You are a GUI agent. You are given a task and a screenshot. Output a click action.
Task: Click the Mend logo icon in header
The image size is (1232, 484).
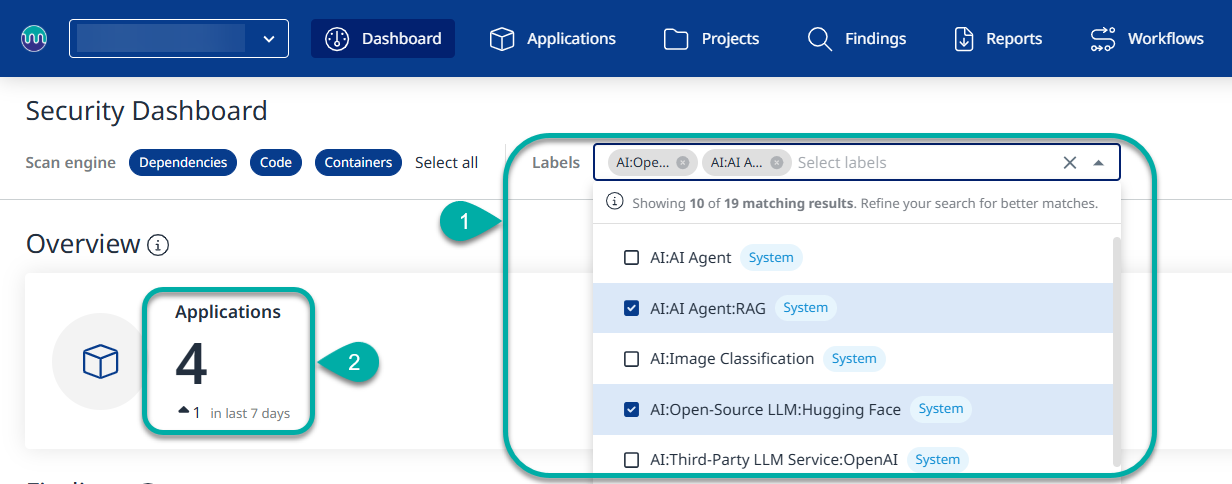34,39
